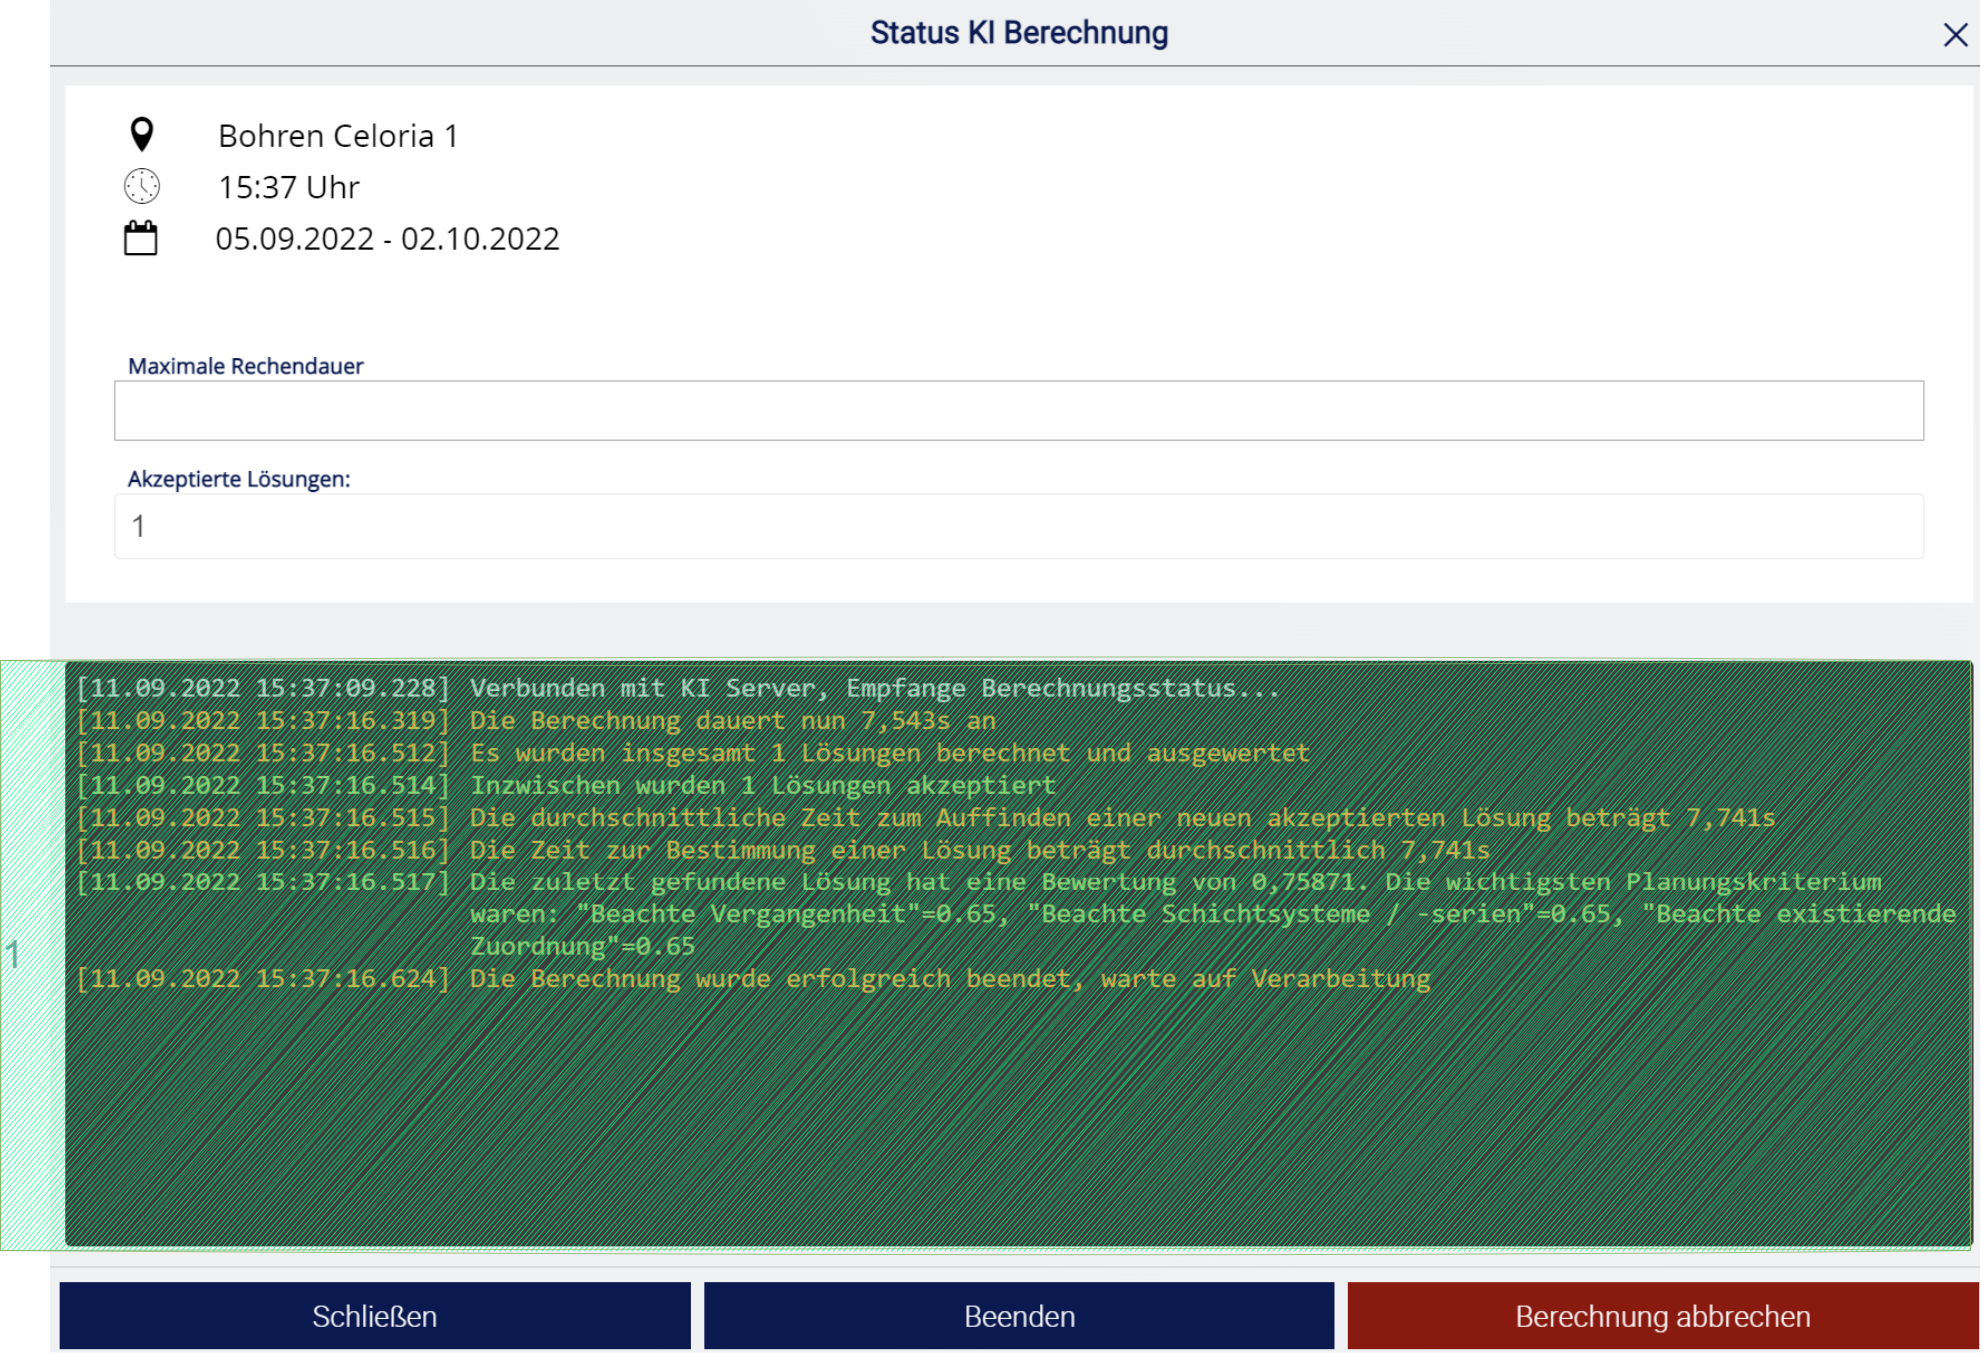Click the location pin icon
Viewport: 1981px width, 1354px height.
coord(142,134)
